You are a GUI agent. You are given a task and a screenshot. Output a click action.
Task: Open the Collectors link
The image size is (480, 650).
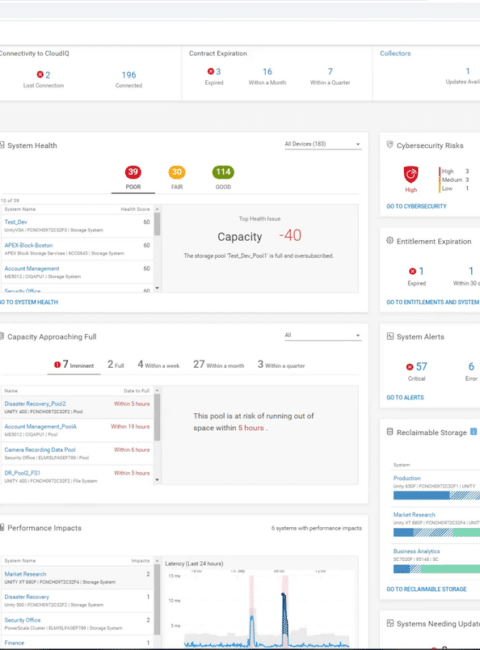[x=395, y=53]
